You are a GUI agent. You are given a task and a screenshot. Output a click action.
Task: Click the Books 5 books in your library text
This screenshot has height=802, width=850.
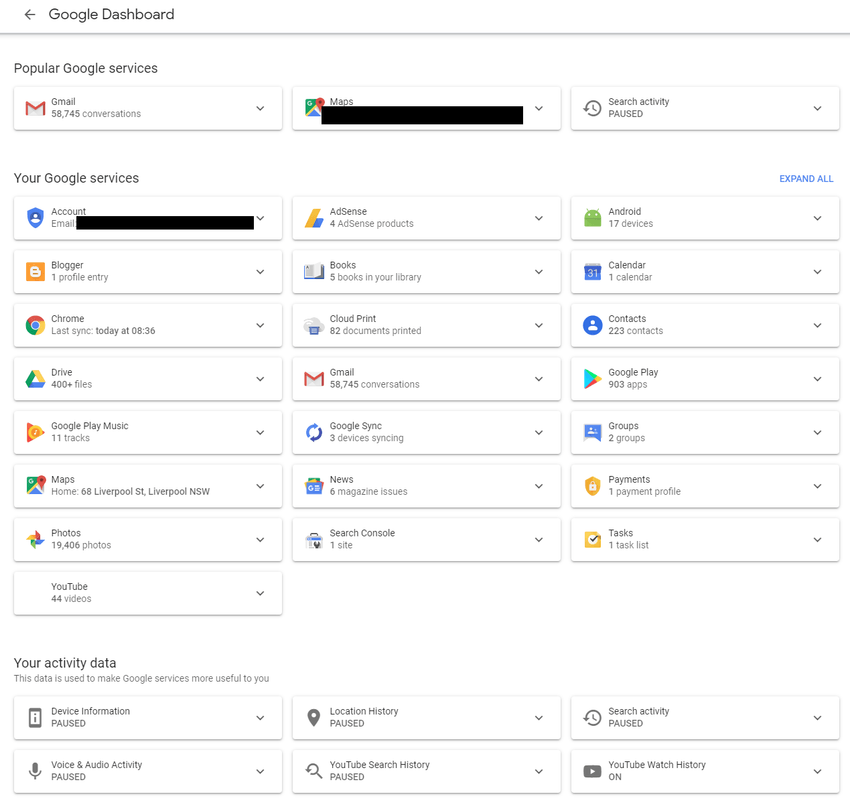(375, 277)
